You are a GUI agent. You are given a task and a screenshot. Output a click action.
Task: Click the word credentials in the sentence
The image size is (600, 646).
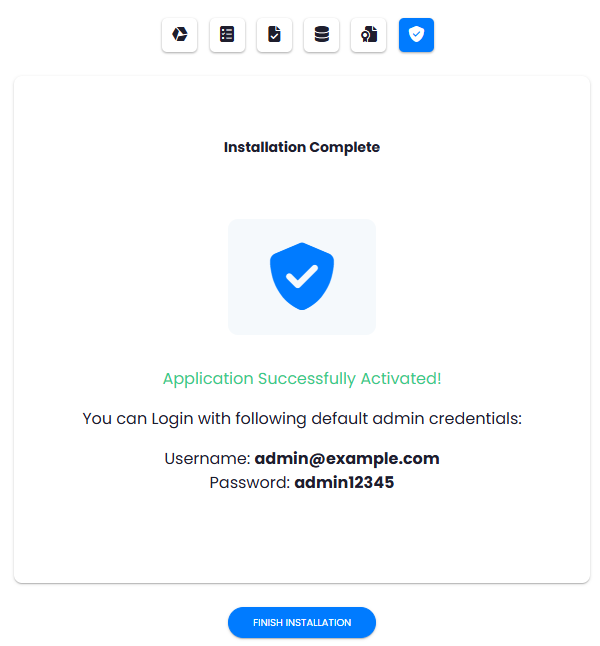(x=475, y=419)
